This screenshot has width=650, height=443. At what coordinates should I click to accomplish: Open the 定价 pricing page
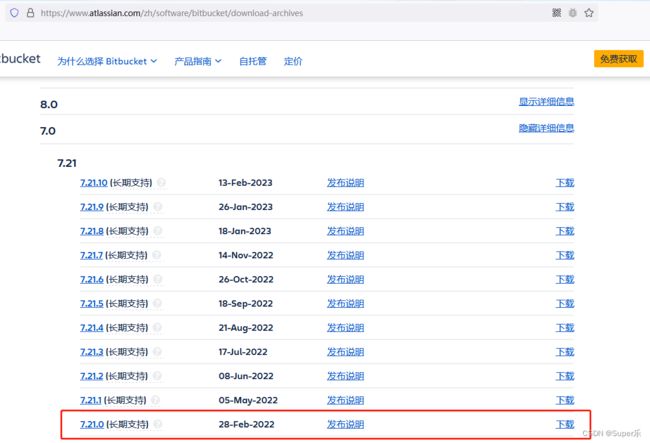tap(293, 61)
